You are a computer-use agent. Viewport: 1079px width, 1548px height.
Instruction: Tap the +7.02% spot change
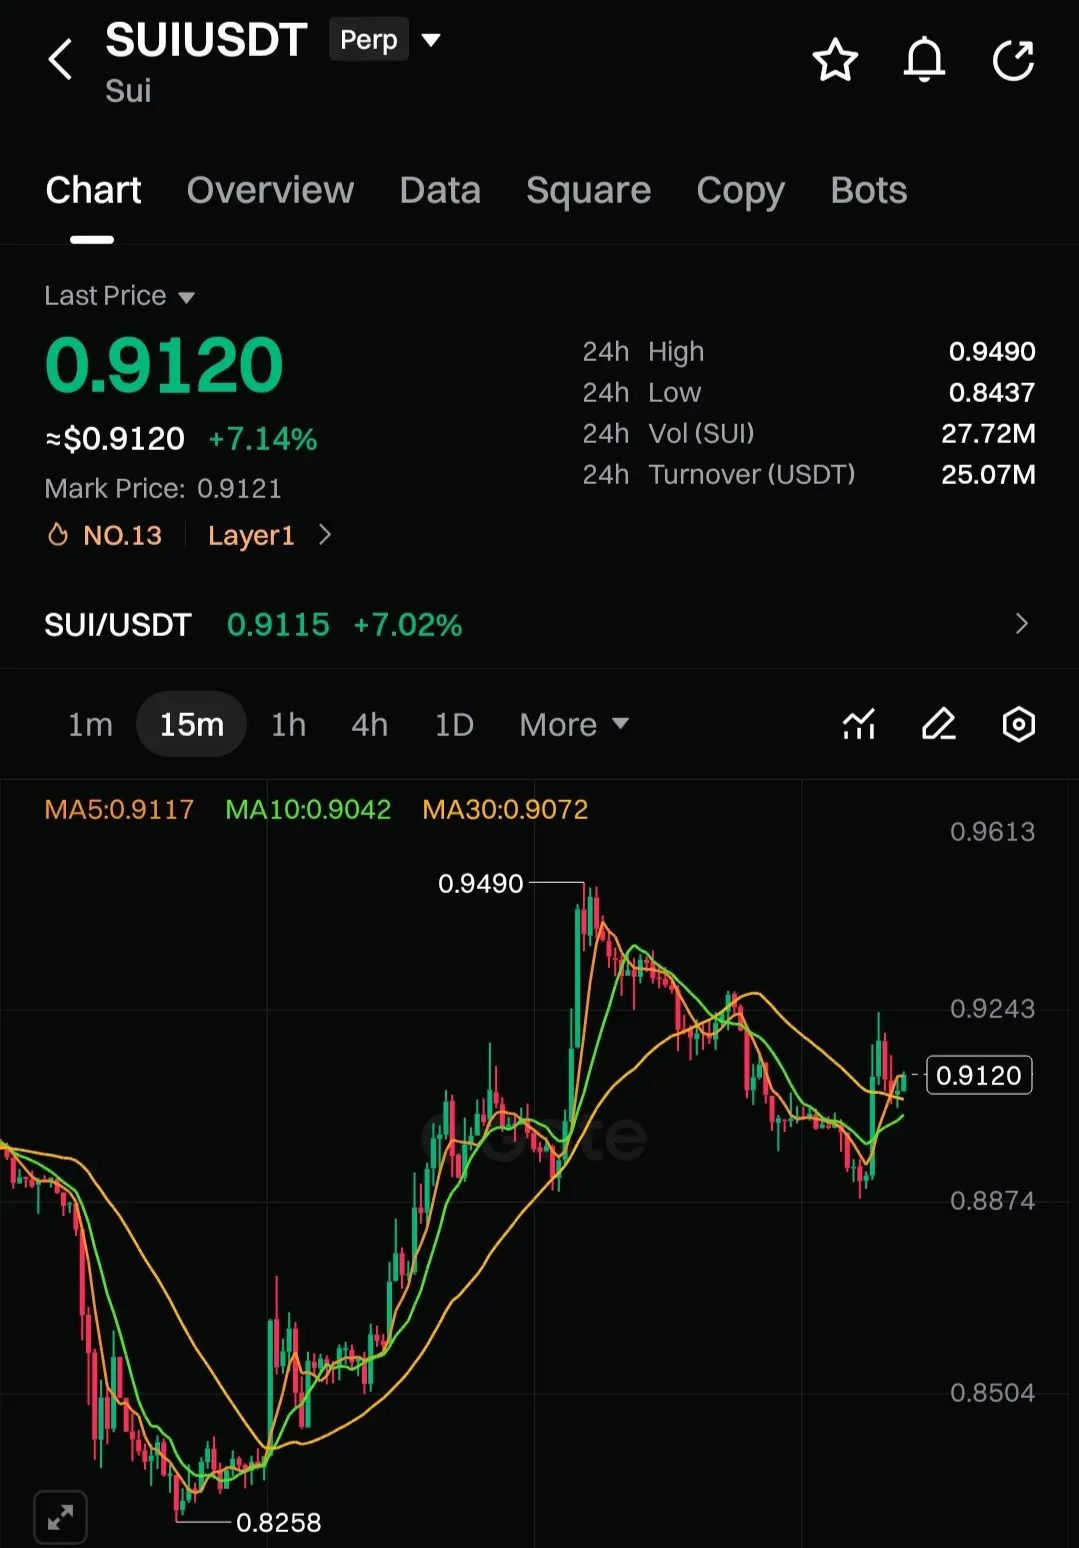click(x=408, y=625)
